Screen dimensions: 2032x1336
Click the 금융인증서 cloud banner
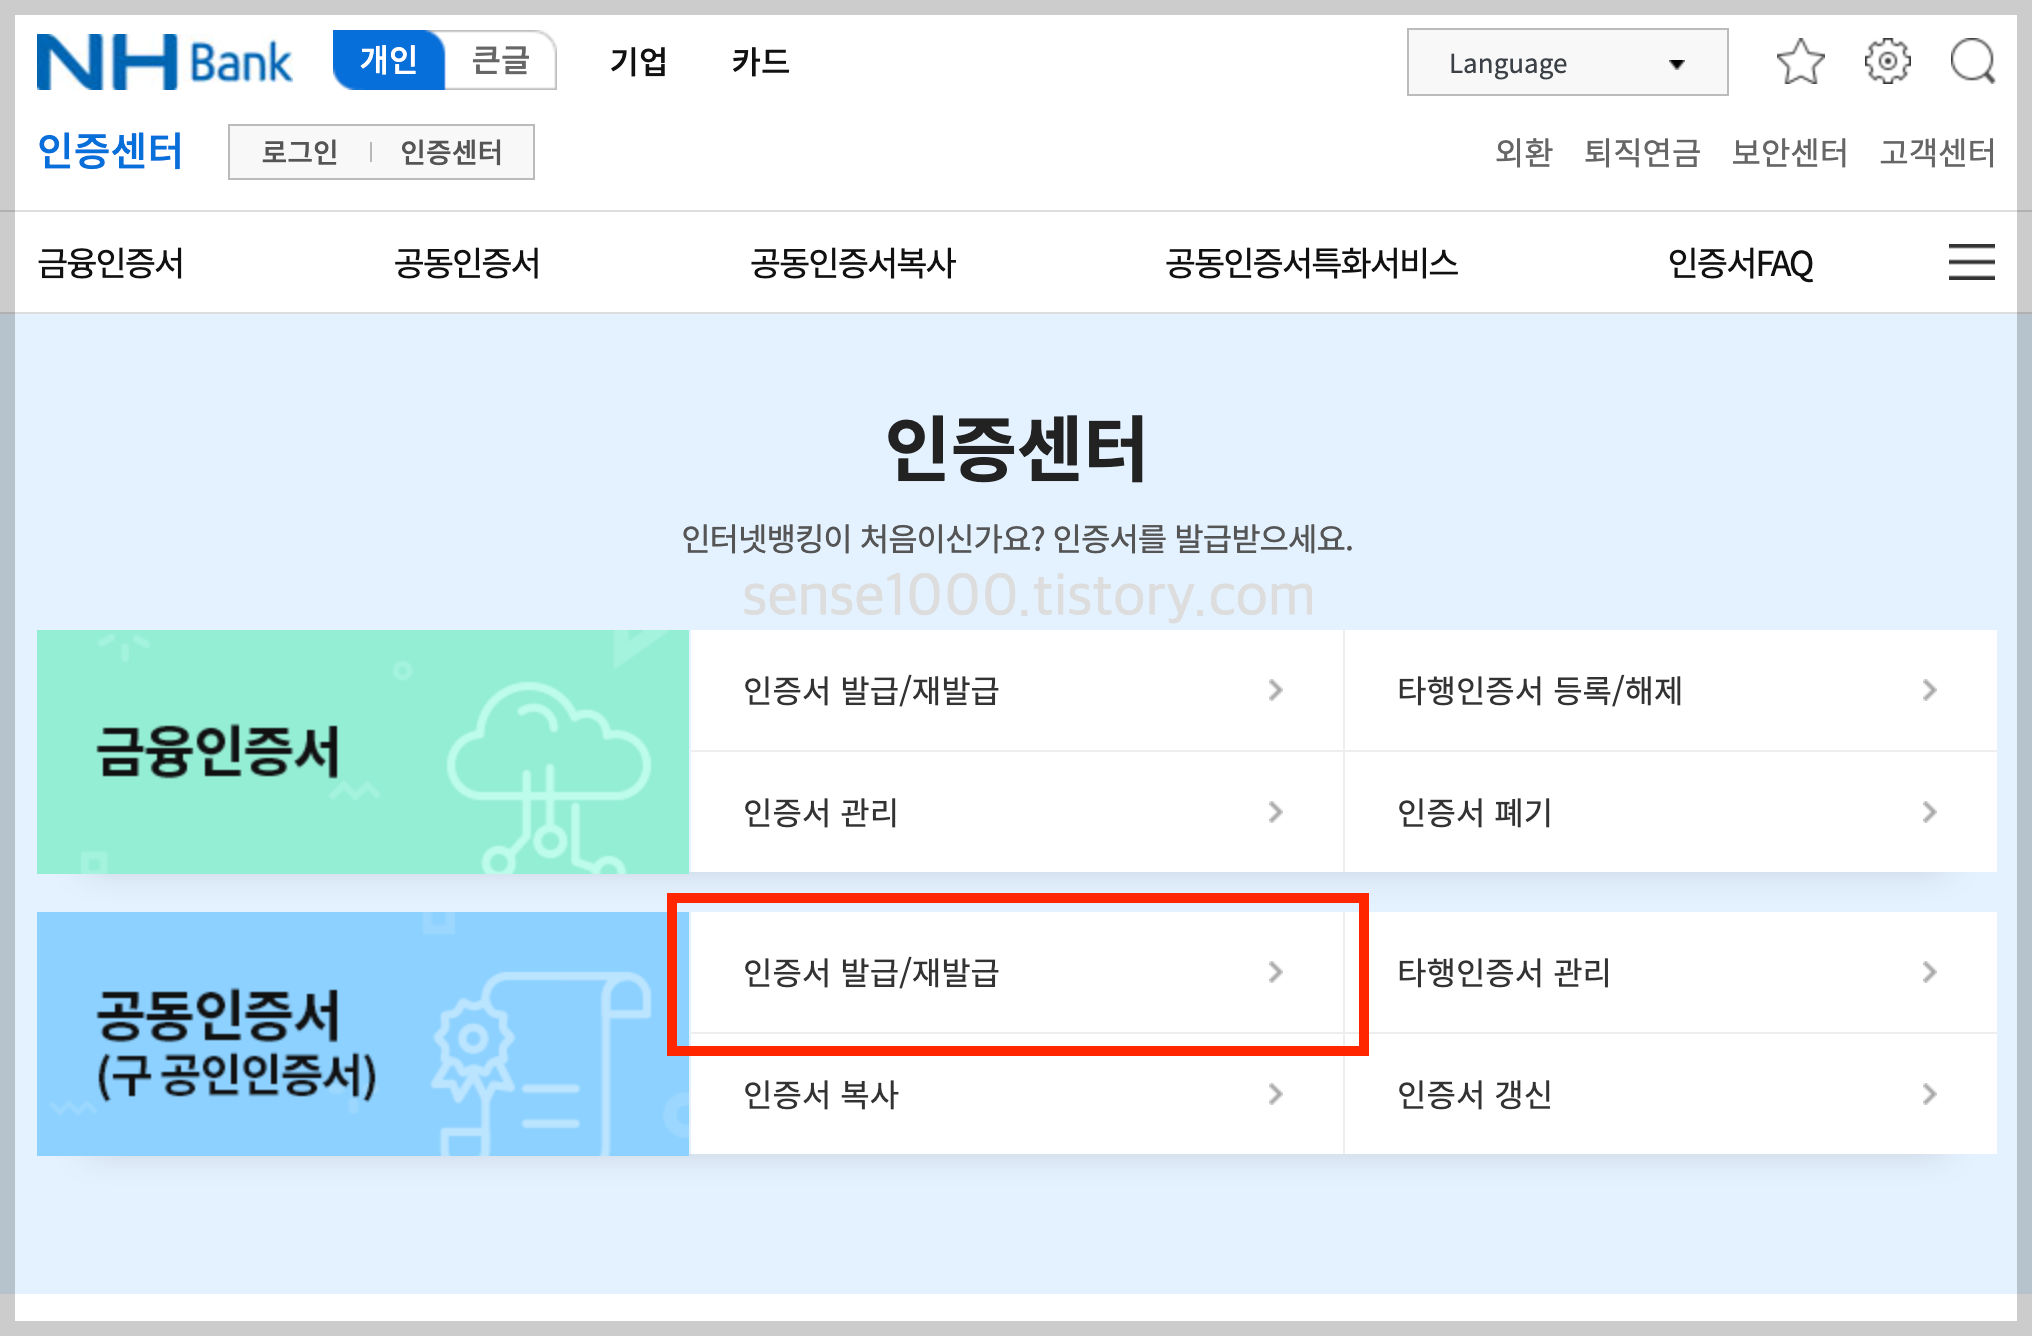pos(362,752)
